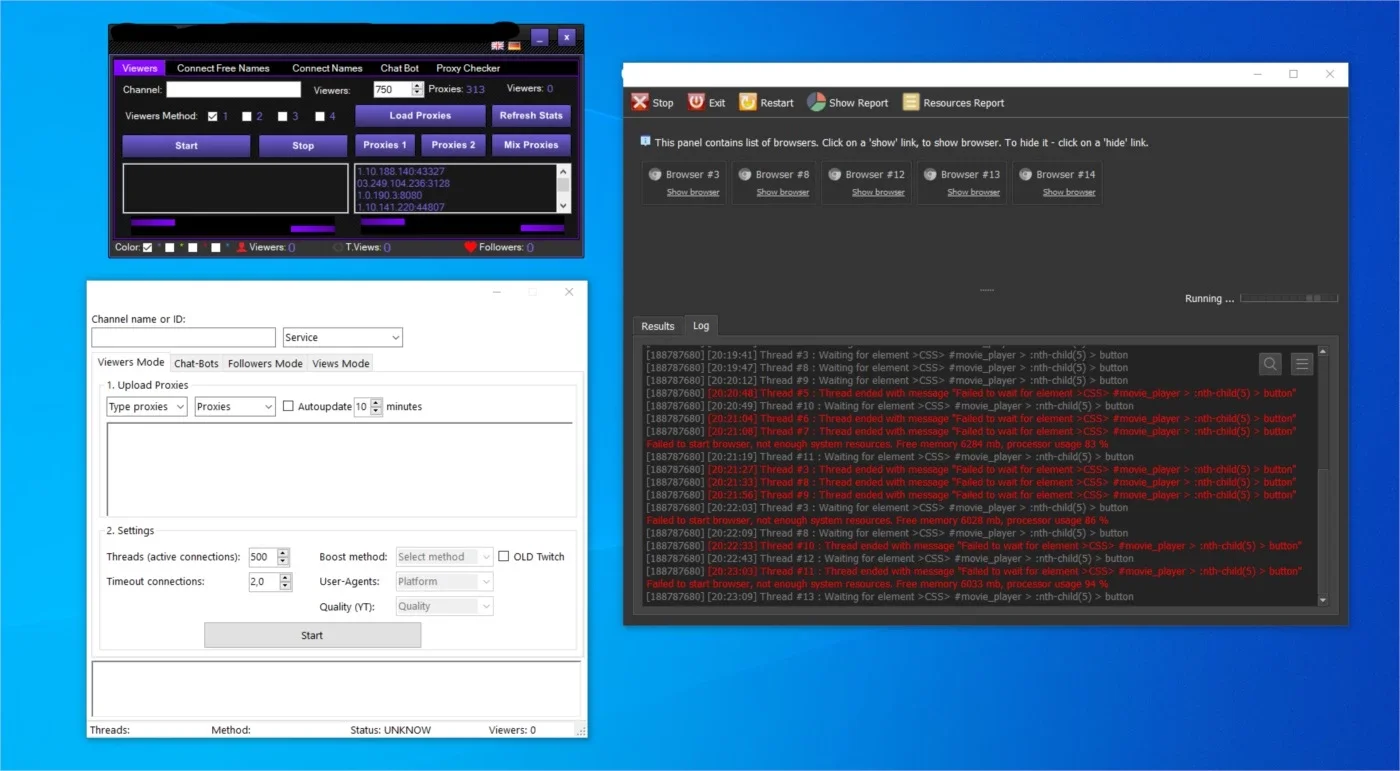The width and height of the screenshot is (1400, 771).
Task: Expand the Service dropdown
Action: pyautogui.click(x=343, y=338)
